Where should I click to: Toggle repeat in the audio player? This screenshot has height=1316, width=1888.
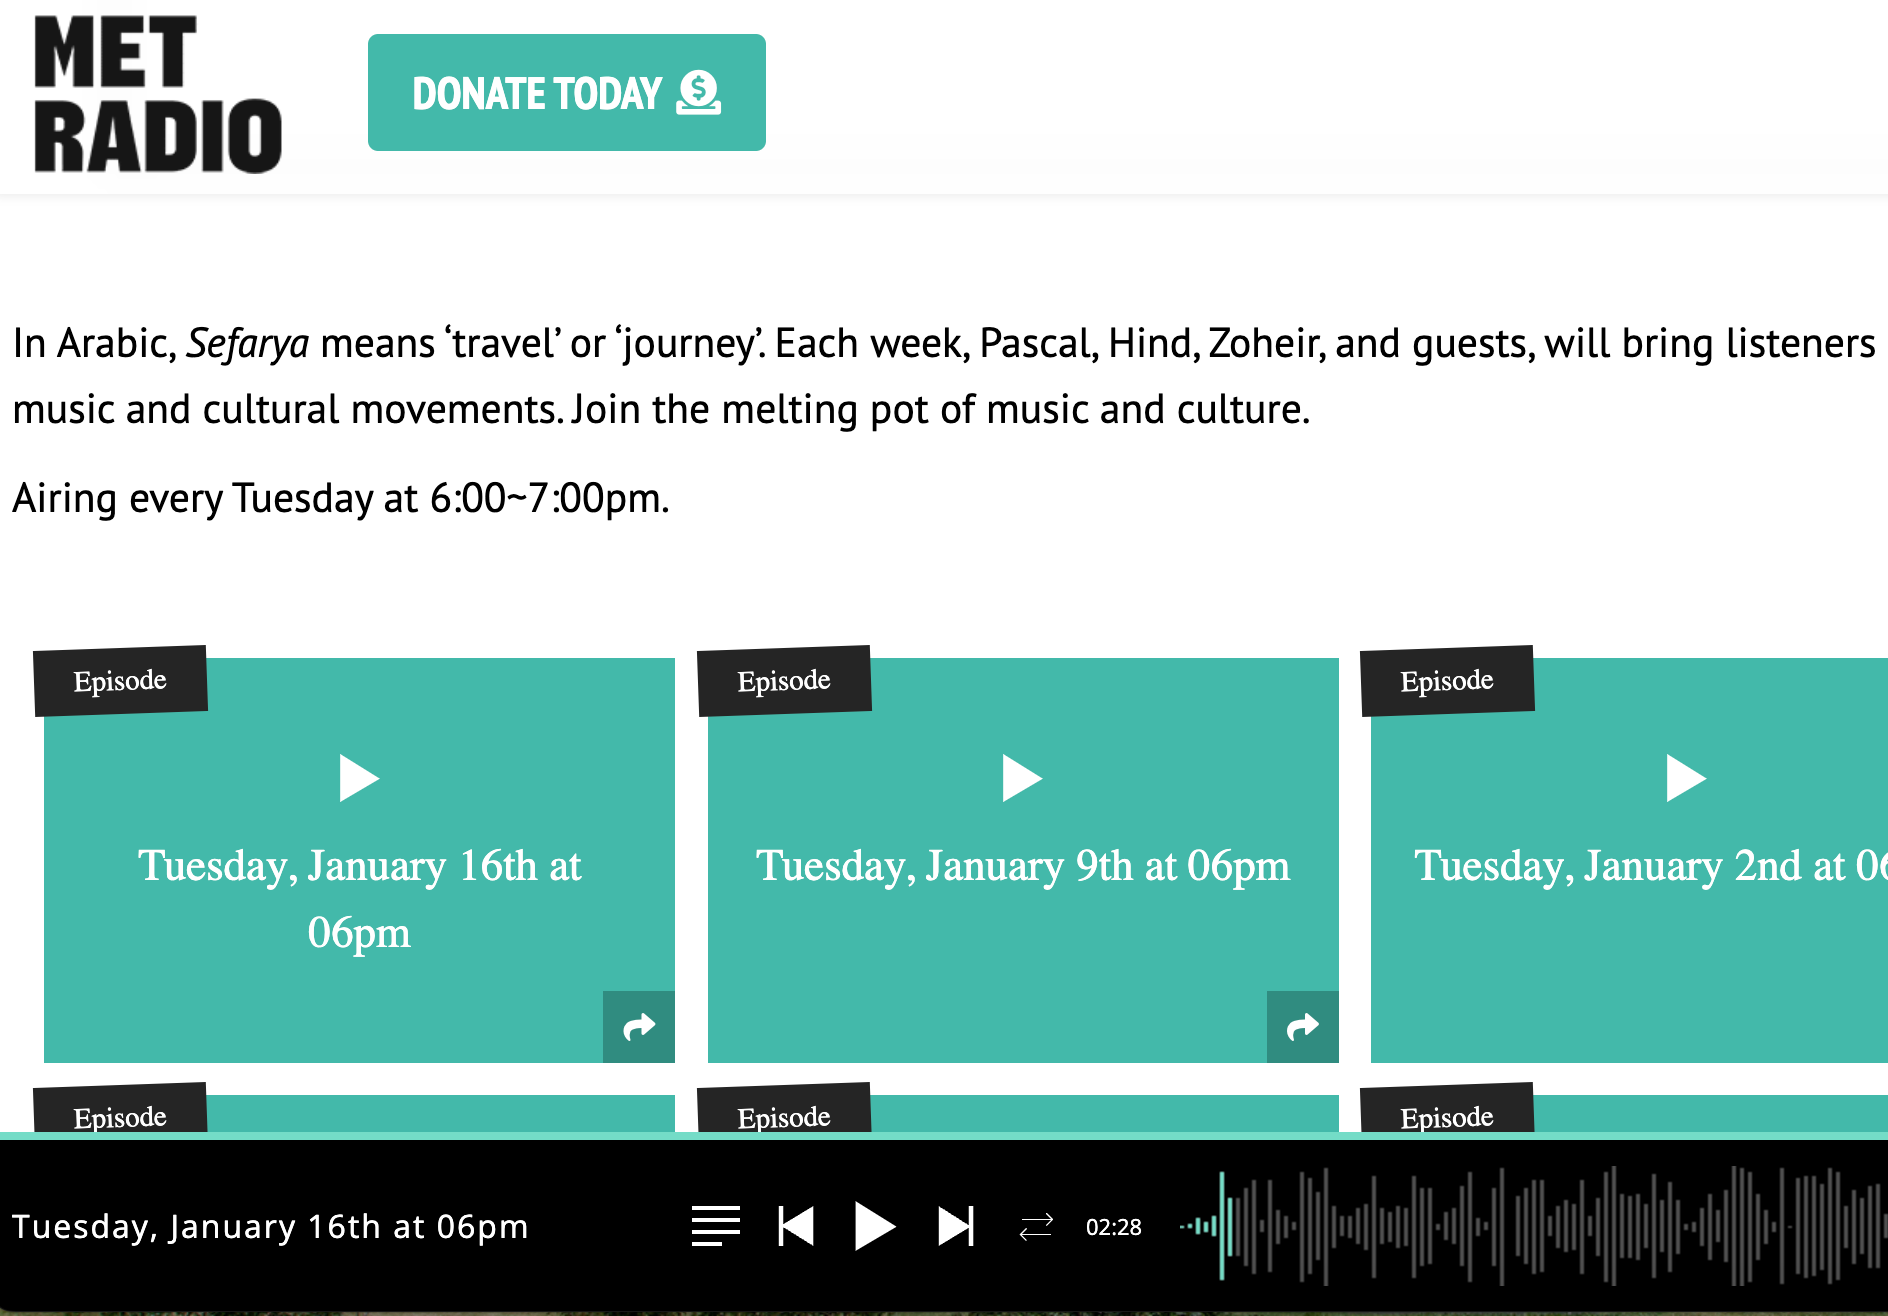coord(1036,1226)
